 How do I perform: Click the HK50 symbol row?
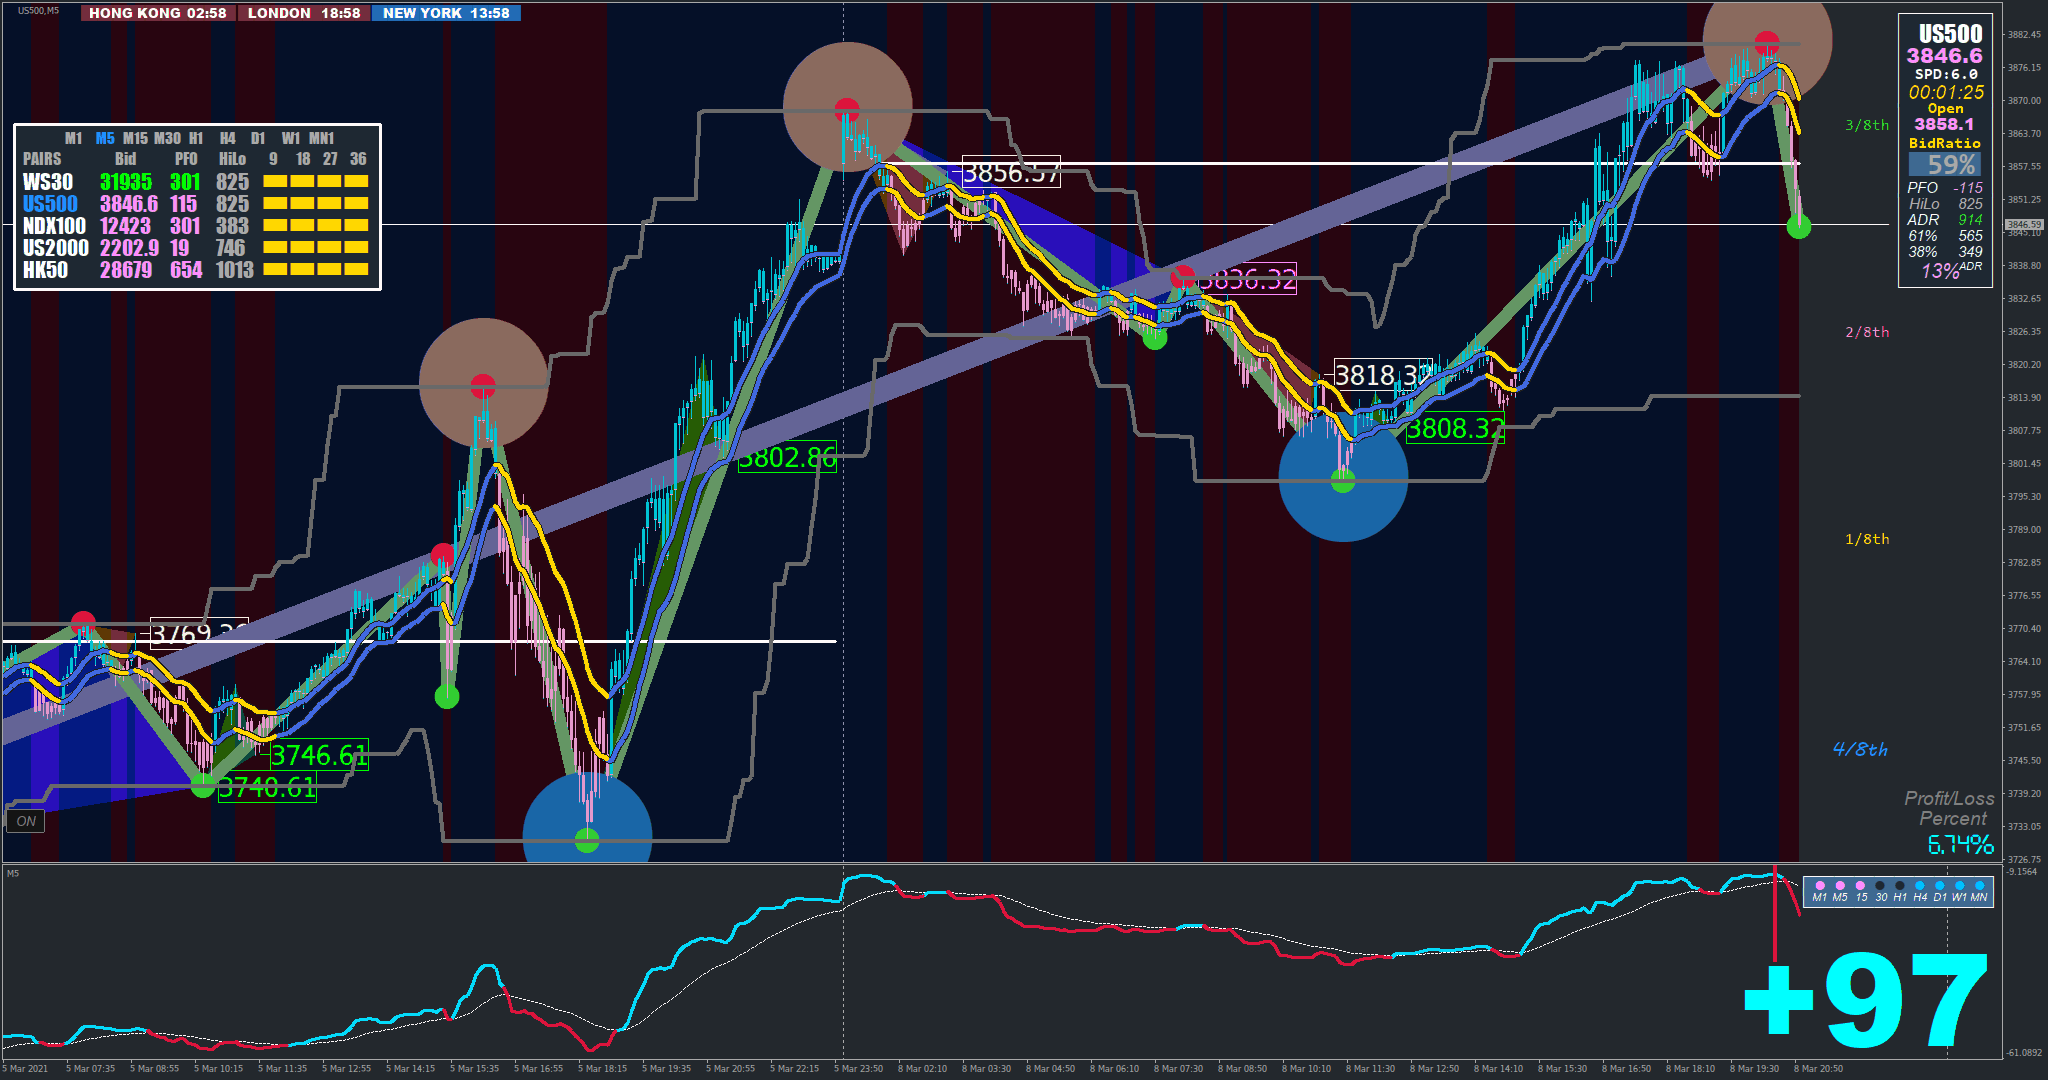(x=46, y=270)
